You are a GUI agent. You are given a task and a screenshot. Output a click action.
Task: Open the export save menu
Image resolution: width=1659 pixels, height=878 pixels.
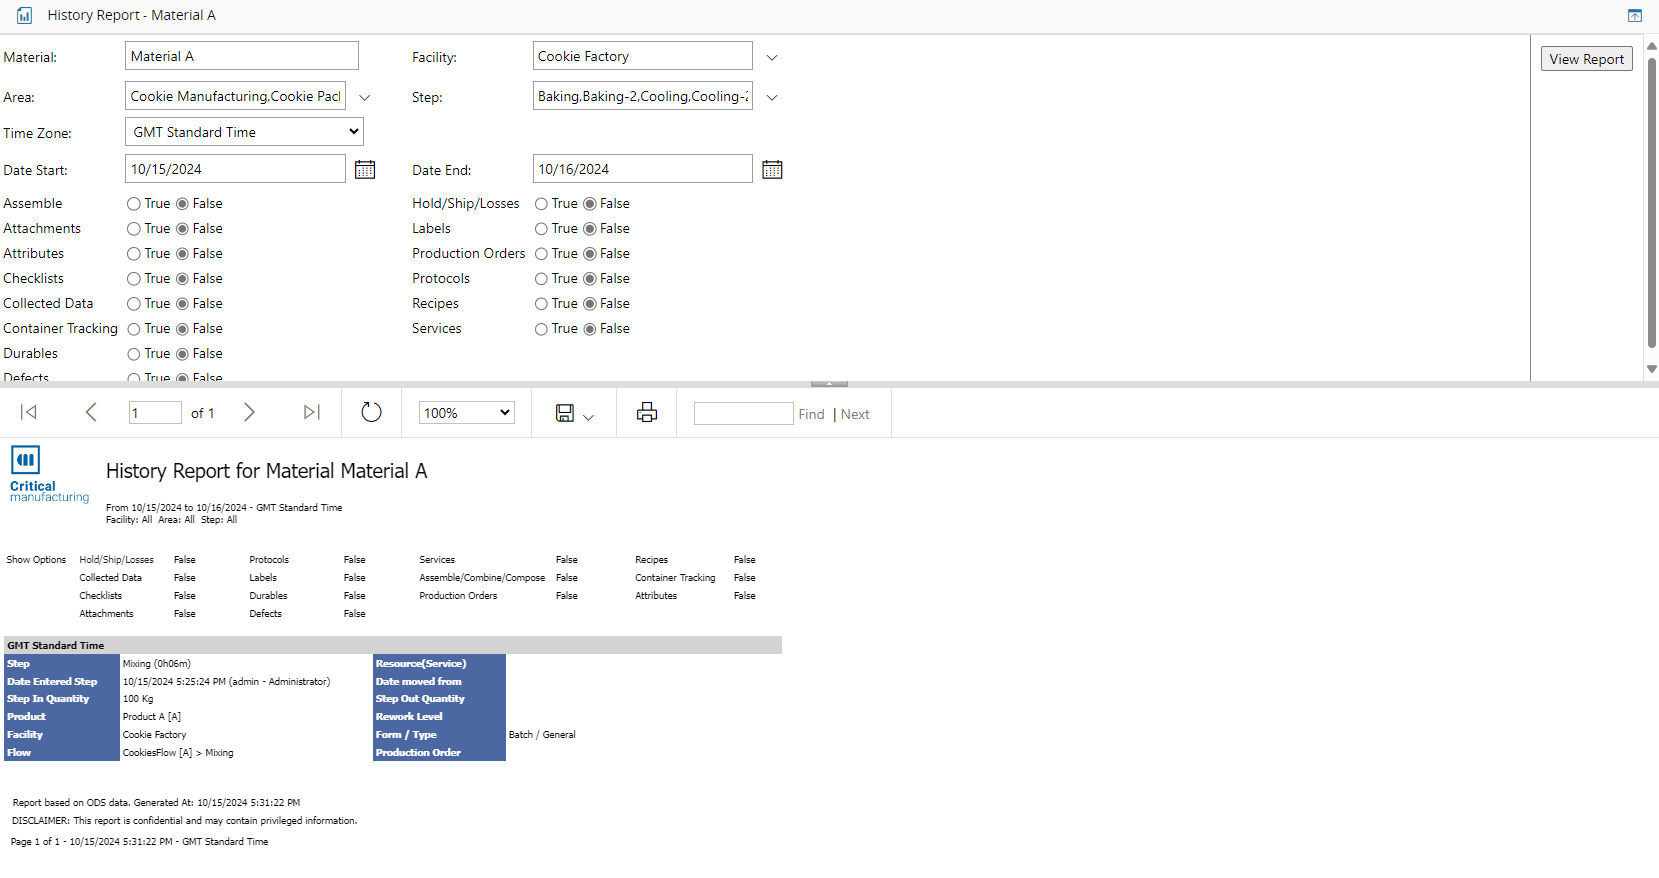[575, 414]
